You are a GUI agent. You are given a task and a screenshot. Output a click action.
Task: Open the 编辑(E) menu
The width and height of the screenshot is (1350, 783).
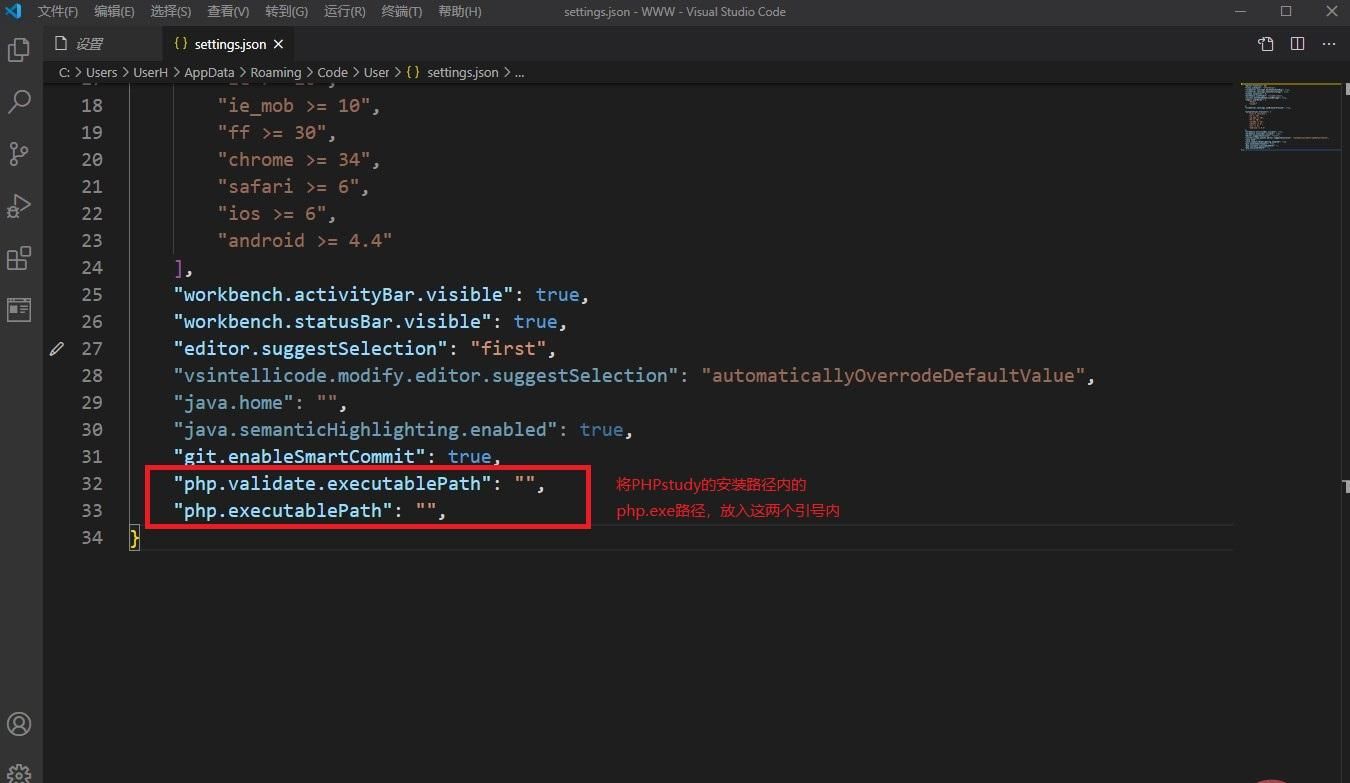coord(114,11)
